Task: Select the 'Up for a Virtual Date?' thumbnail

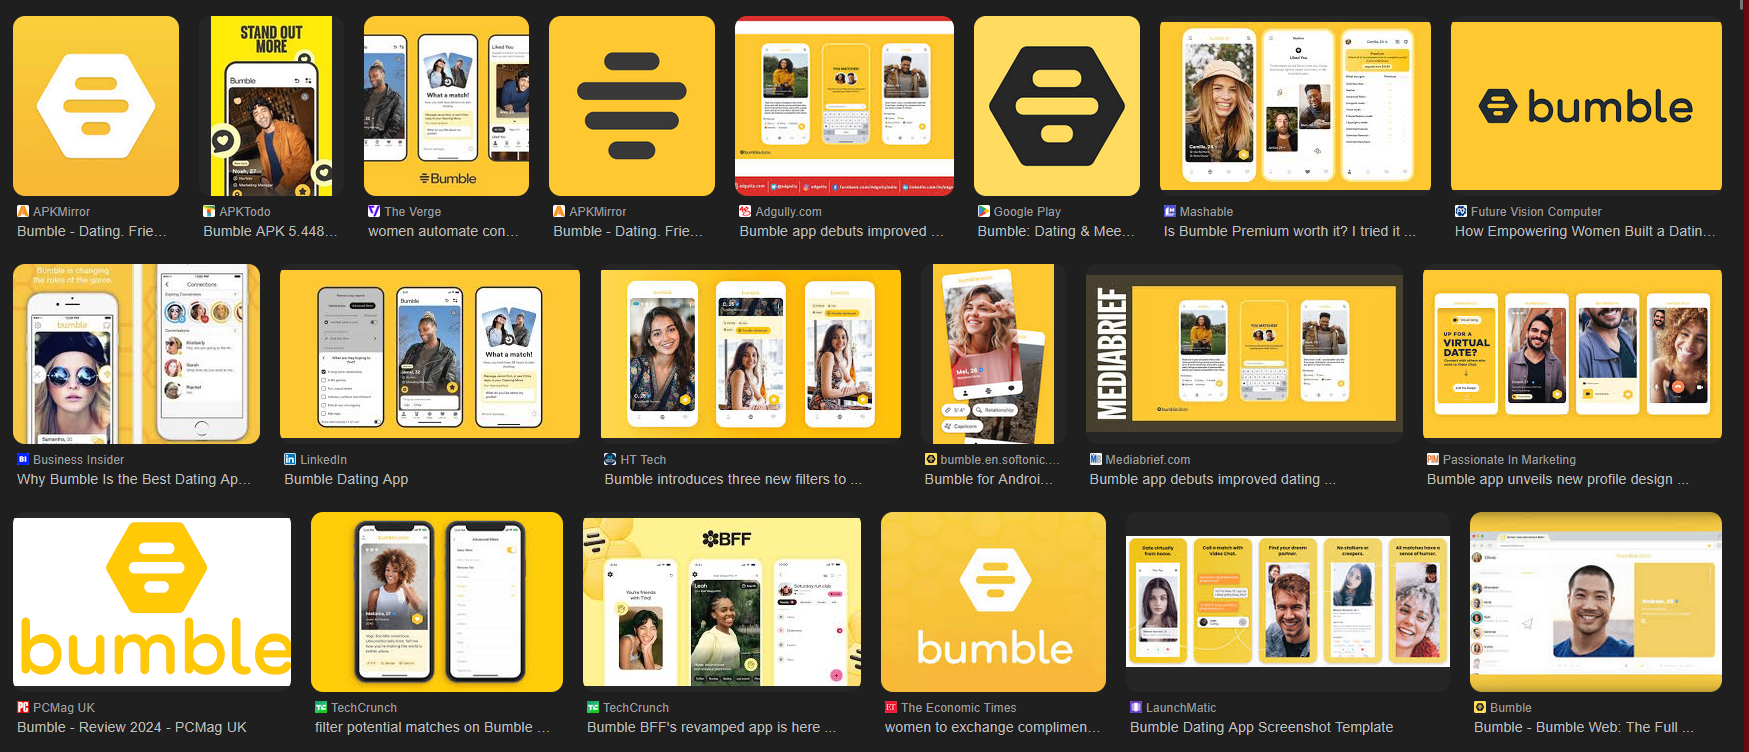Action: (1572, 354)
